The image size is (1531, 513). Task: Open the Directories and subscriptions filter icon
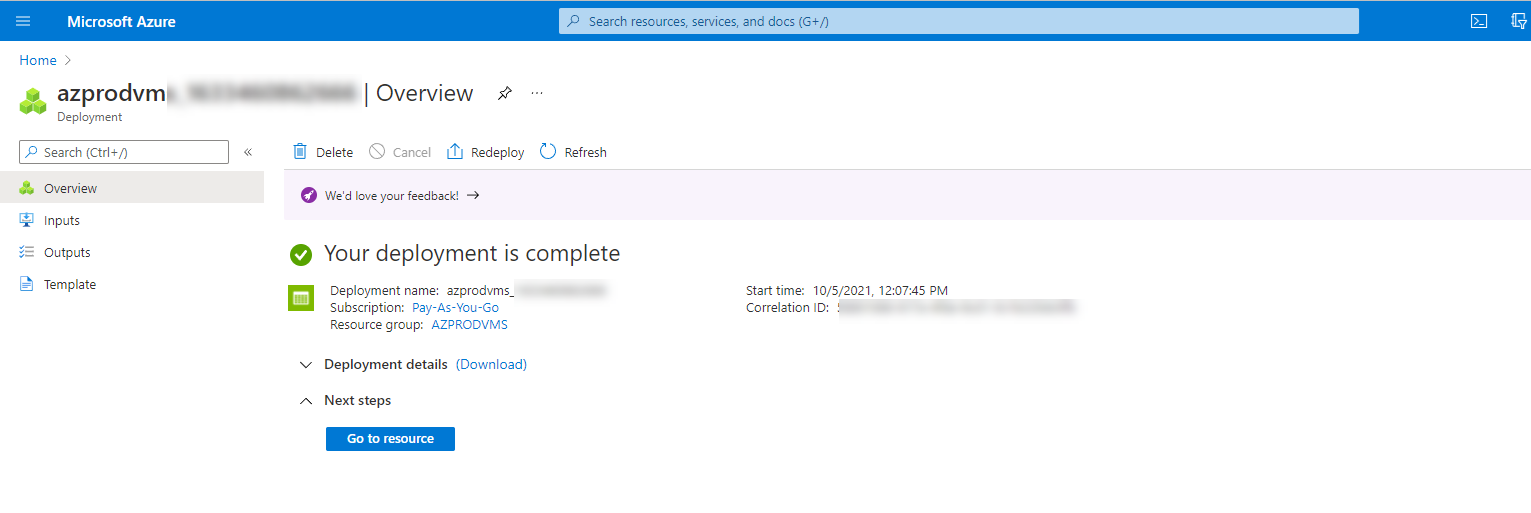coord(1519,21)
